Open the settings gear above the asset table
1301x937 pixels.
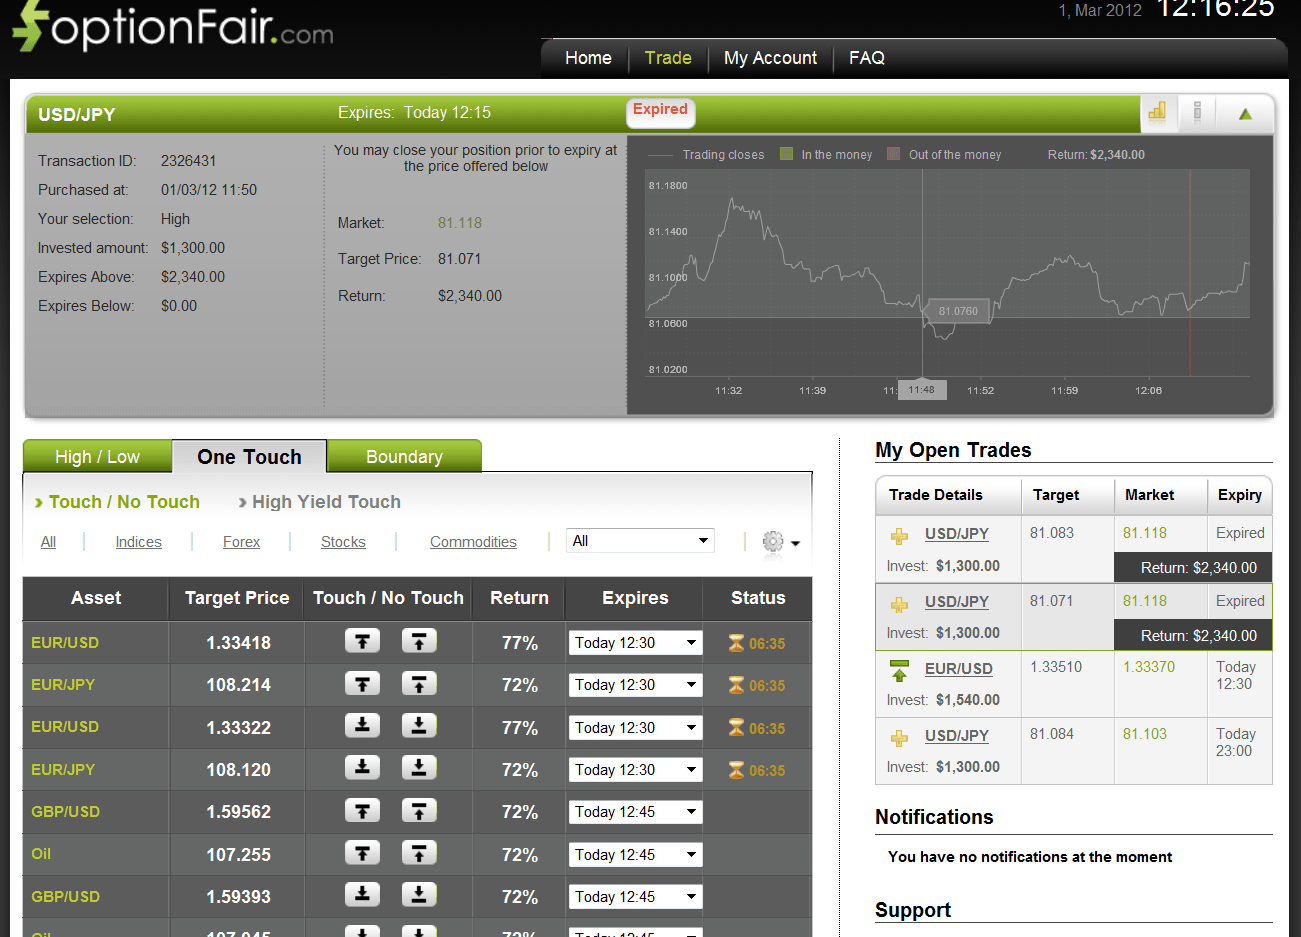pos(773,541)
